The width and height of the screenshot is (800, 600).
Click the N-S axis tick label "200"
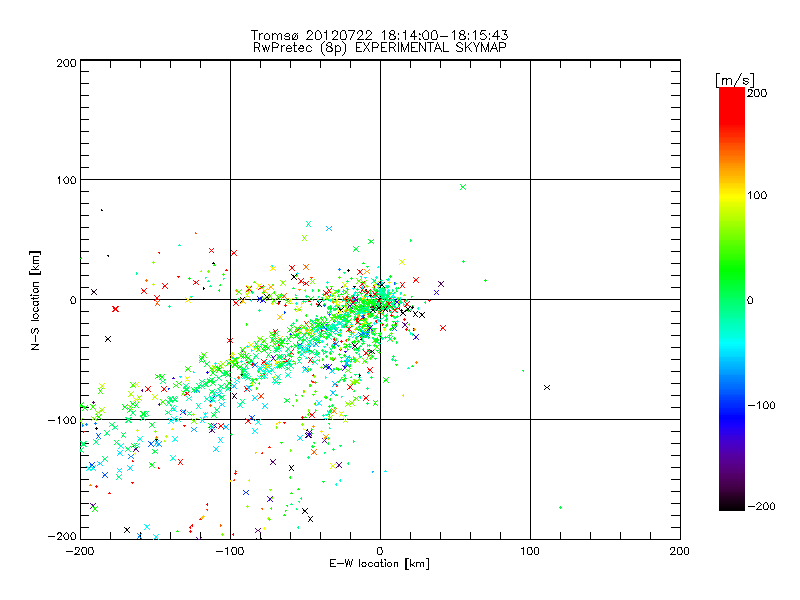(x=66, y=63)
